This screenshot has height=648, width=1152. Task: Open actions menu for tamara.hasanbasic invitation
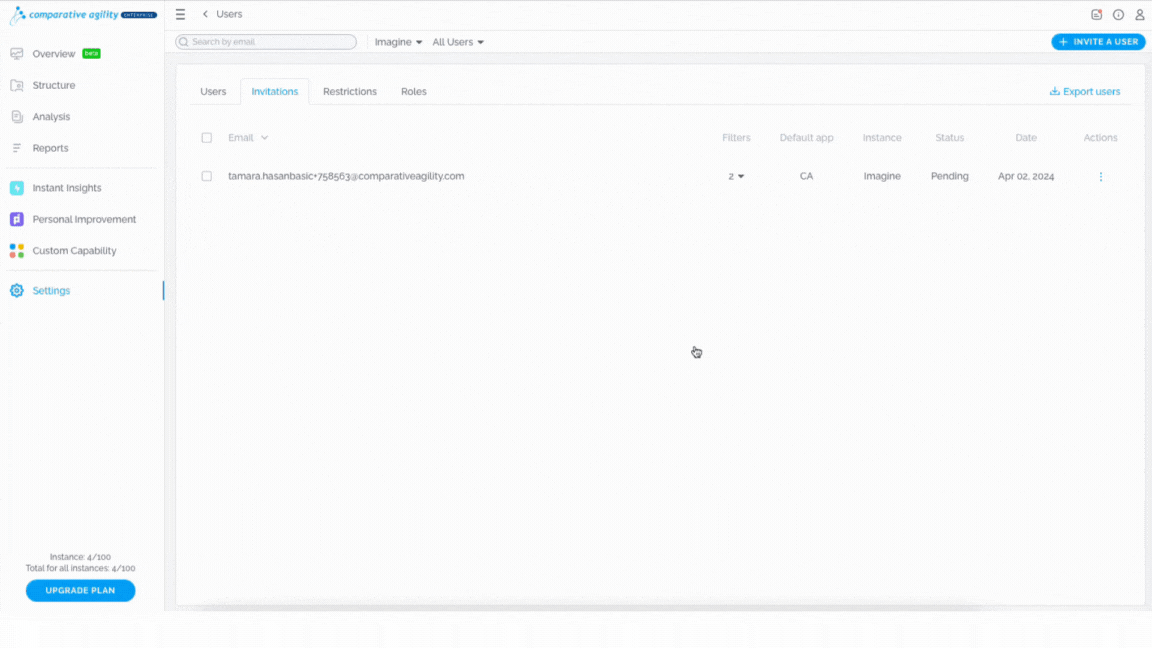1101,176
